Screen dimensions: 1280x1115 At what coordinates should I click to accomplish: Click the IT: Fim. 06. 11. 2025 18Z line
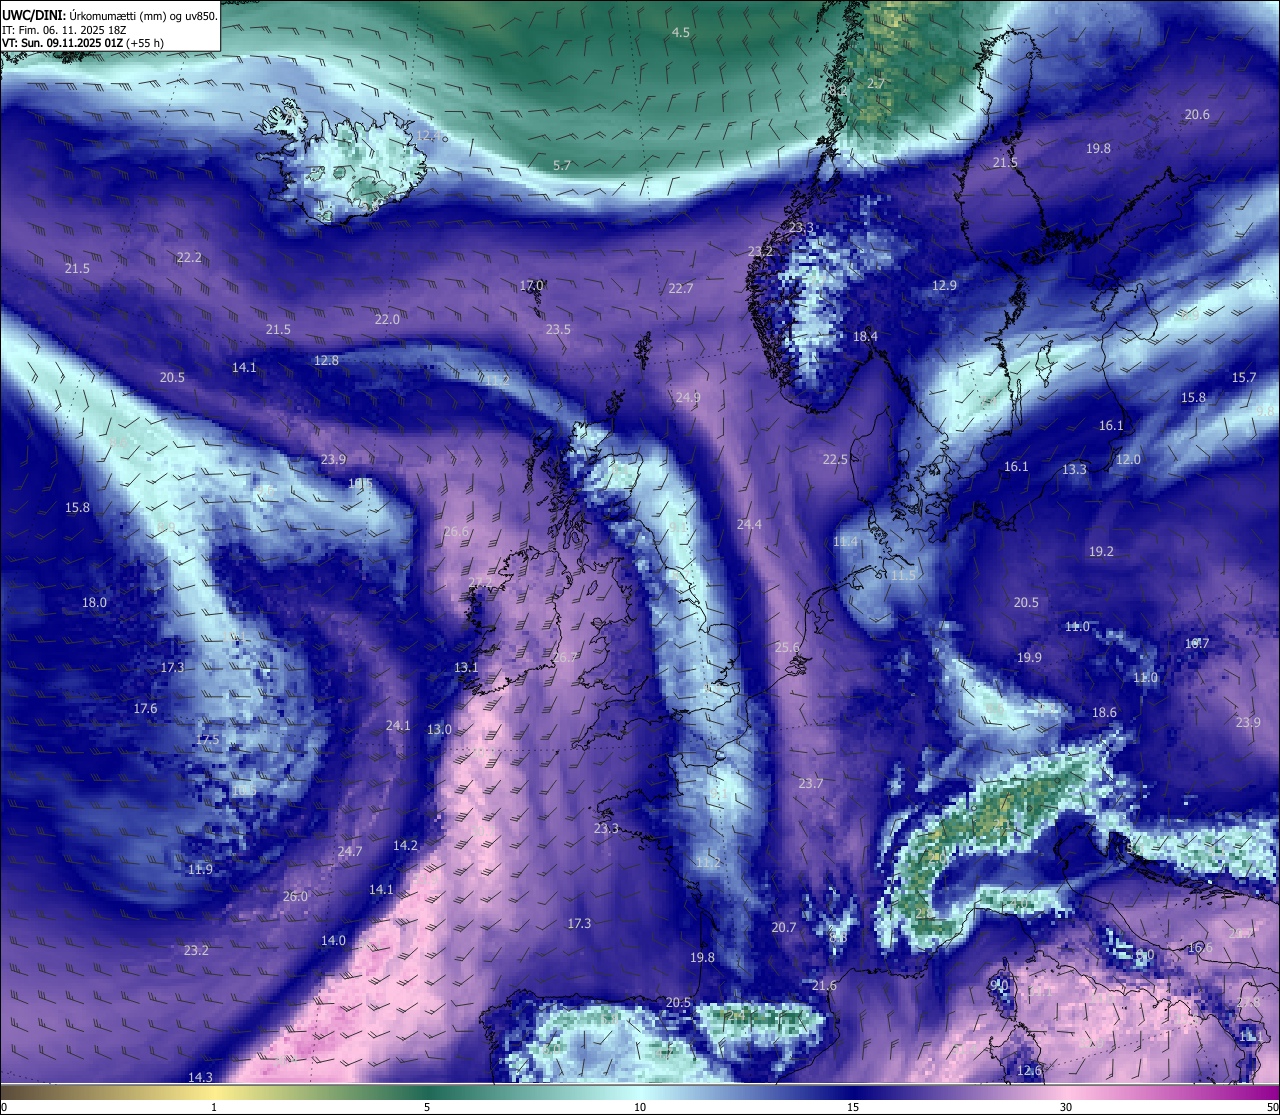coord(64,30)
